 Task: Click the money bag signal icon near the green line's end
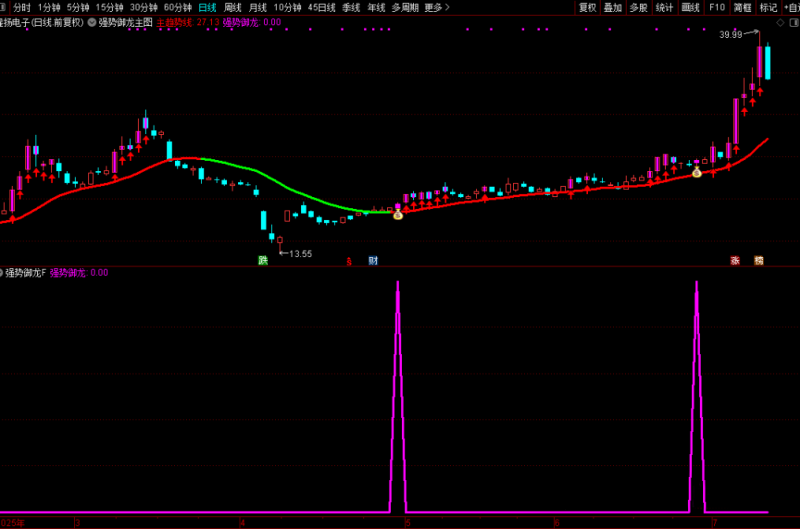coord(397,213)
